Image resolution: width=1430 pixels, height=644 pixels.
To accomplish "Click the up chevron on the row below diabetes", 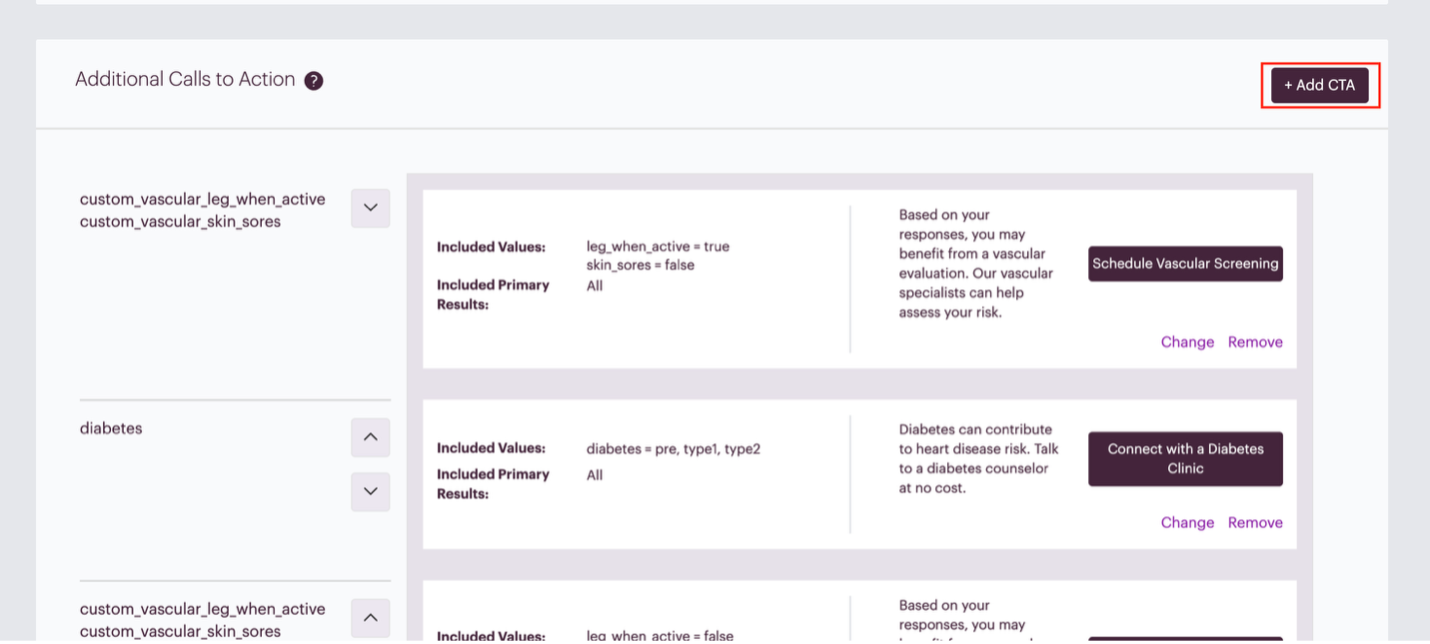I will [x=370, y=617].
